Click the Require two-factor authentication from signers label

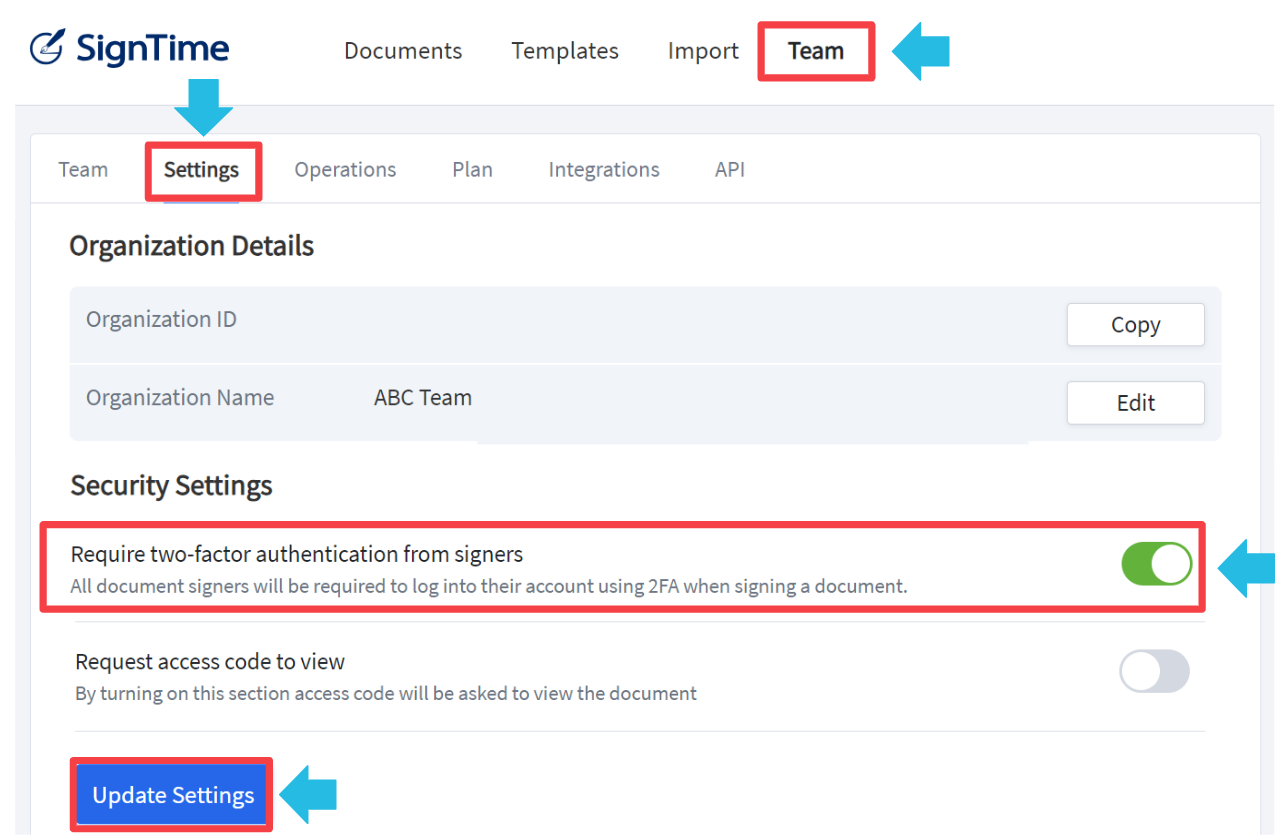(x=297, y=554)
